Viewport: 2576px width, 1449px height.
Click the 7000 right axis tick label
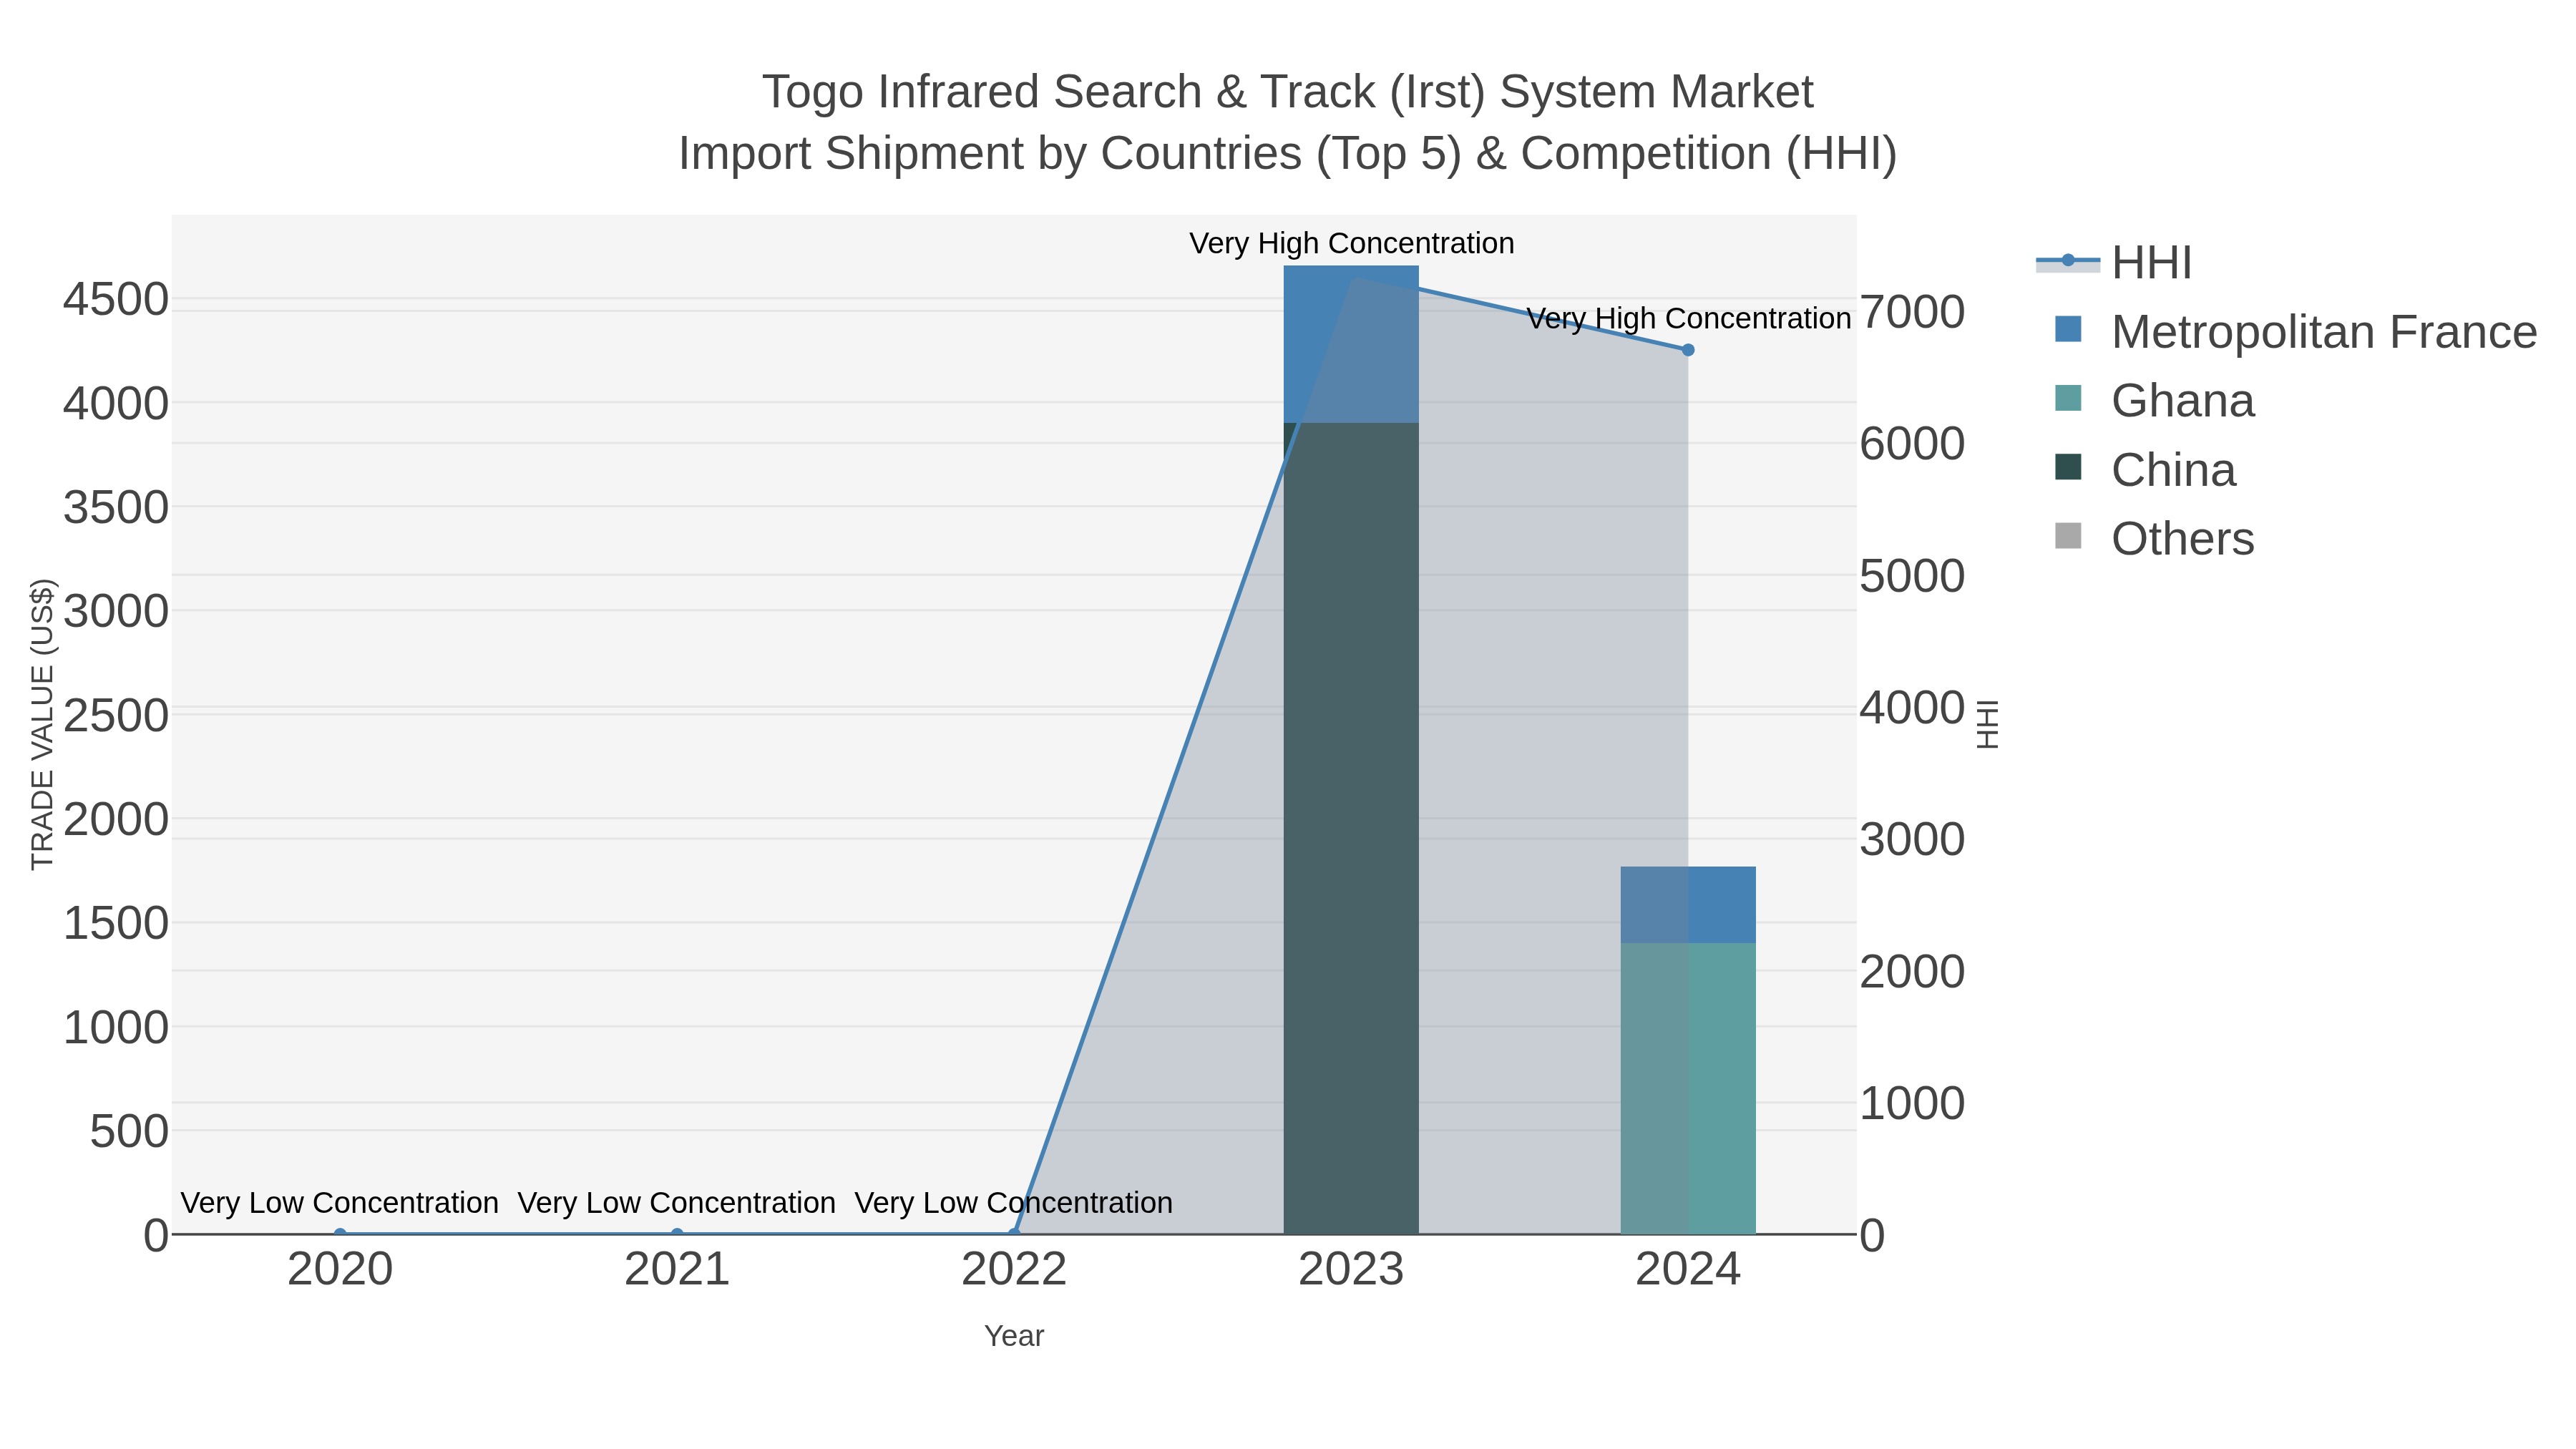click(1912, 312)
